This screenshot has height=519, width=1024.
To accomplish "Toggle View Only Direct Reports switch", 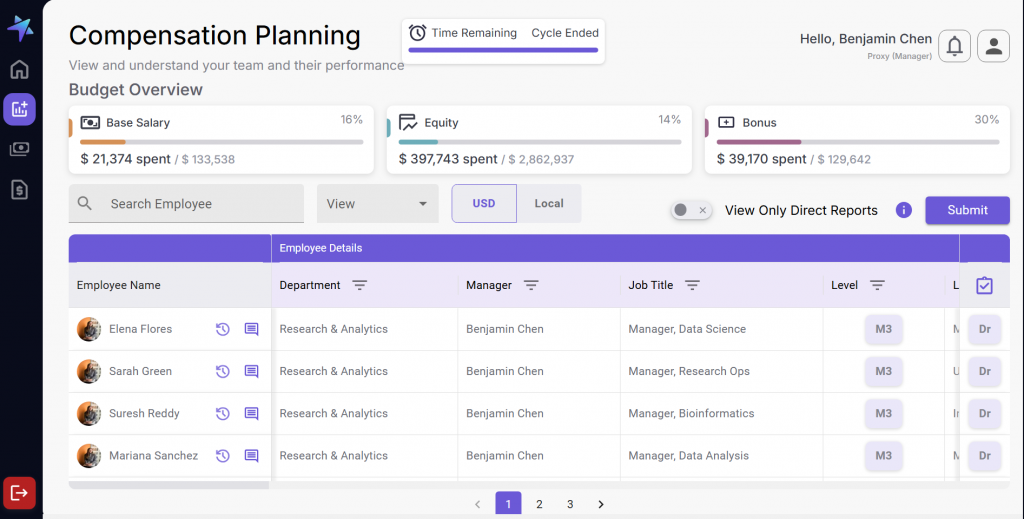I will [690, 210].
